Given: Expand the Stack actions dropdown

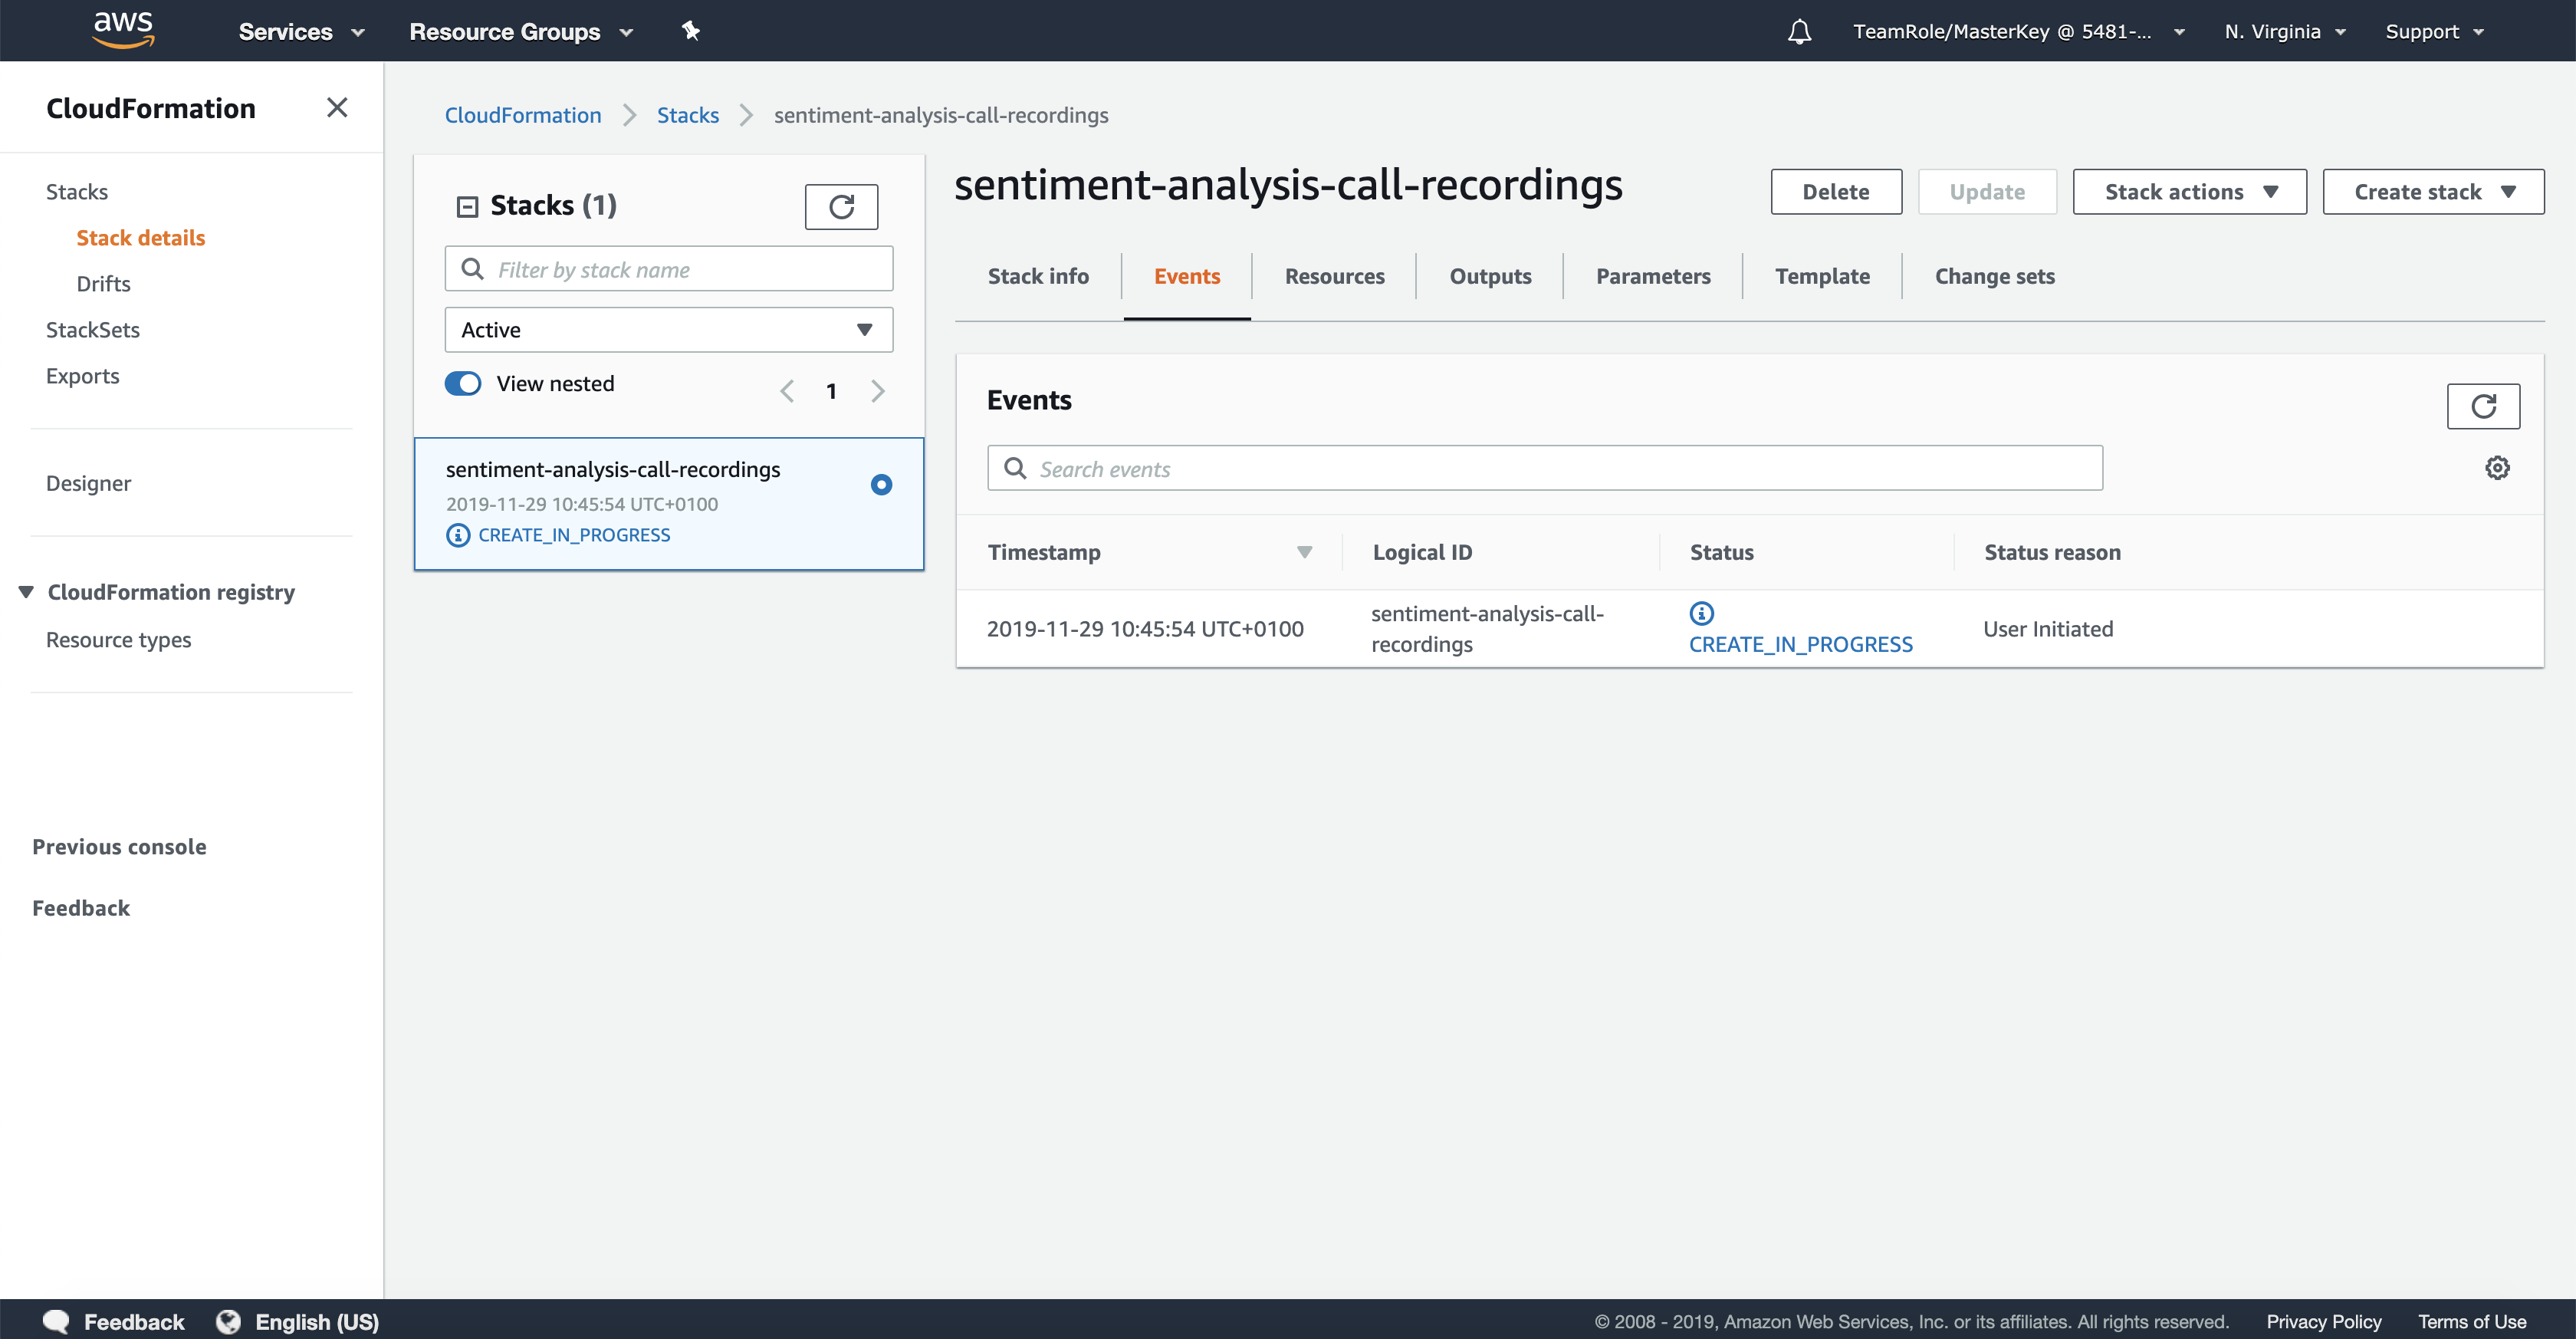Looking at the screenshot, I should click(2189, 192).
